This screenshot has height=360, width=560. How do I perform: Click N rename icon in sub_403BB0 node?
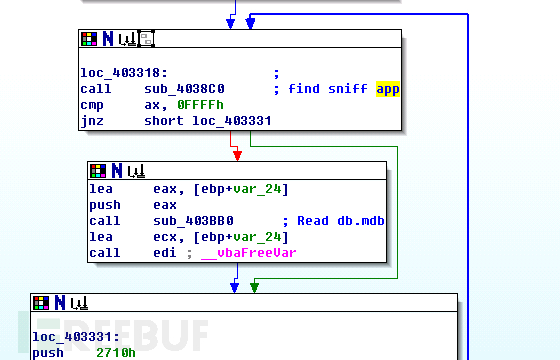[117, 171]
